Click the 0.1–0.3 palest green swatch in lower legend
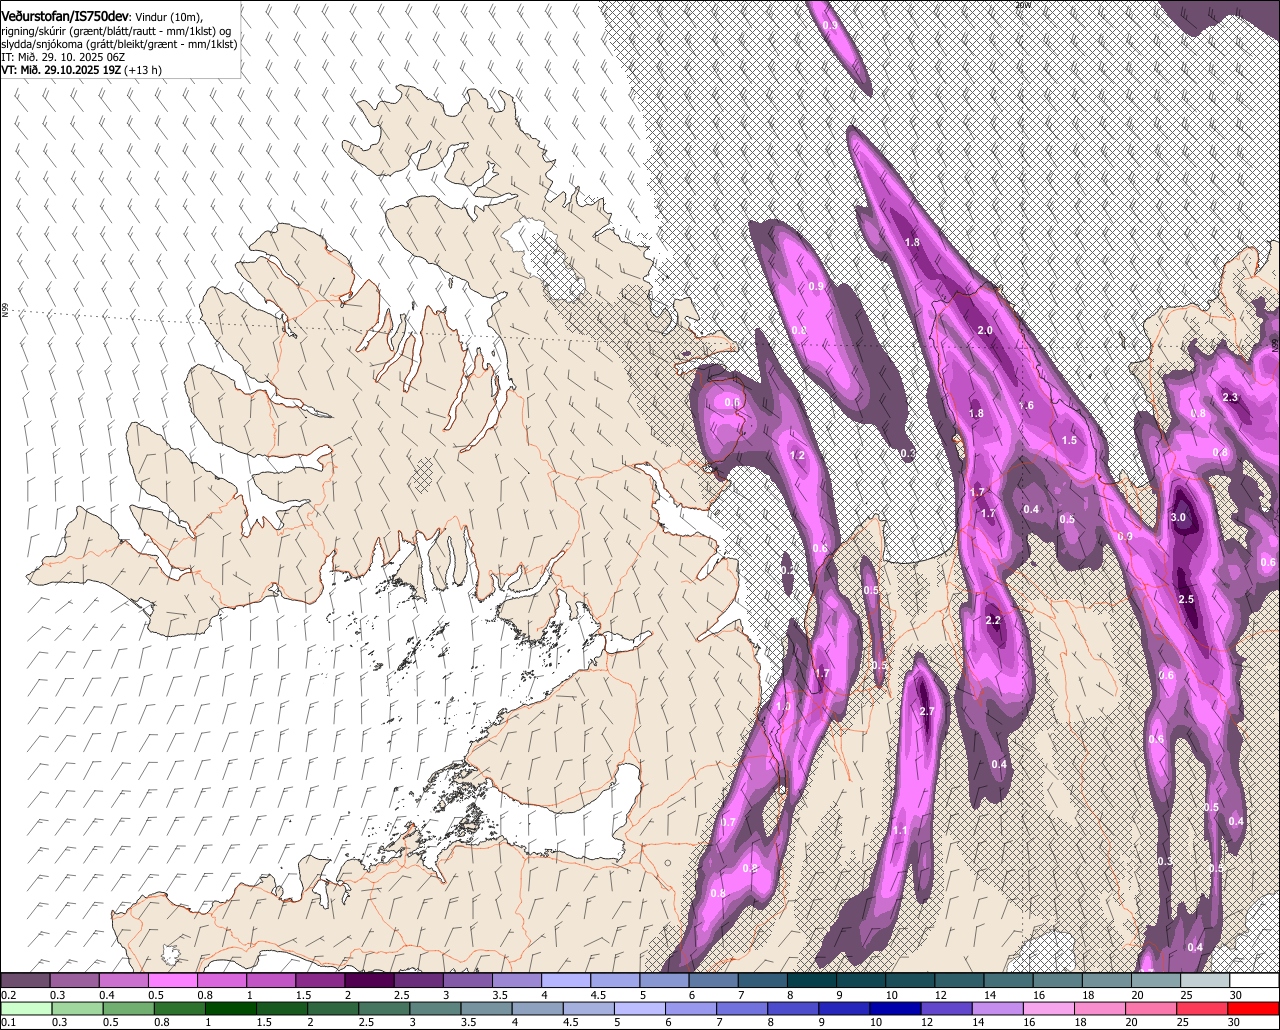Screen dimensions: 1280x1030 point(26,1008)
